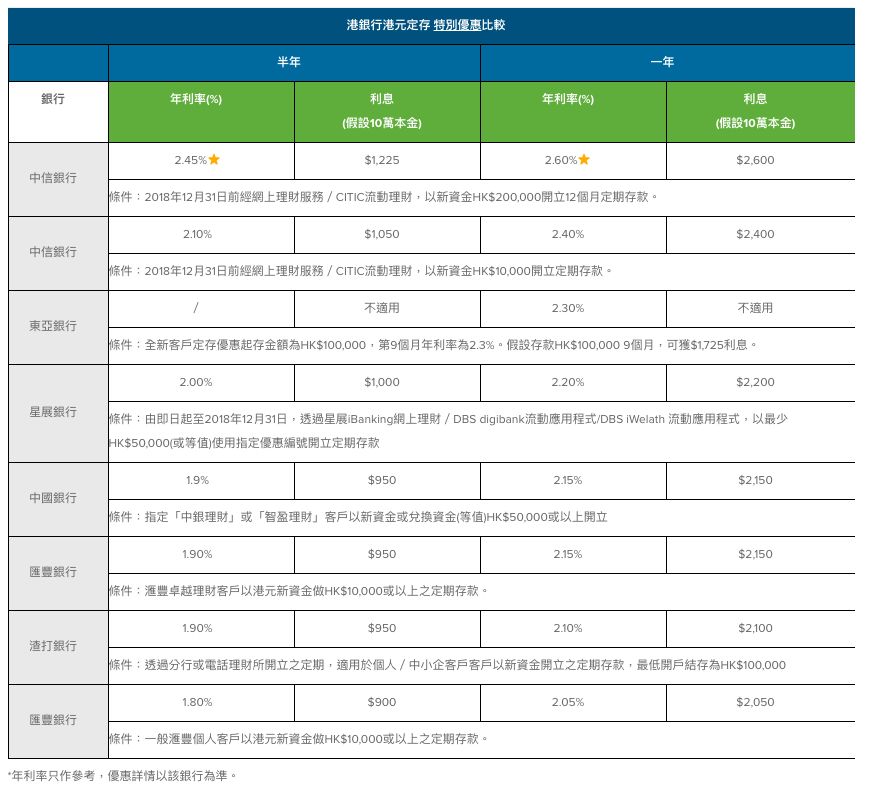Click the condition text mentioning 一般滙豐個人客戶
Screen dimensions: 876x786
tap(298, 739)
